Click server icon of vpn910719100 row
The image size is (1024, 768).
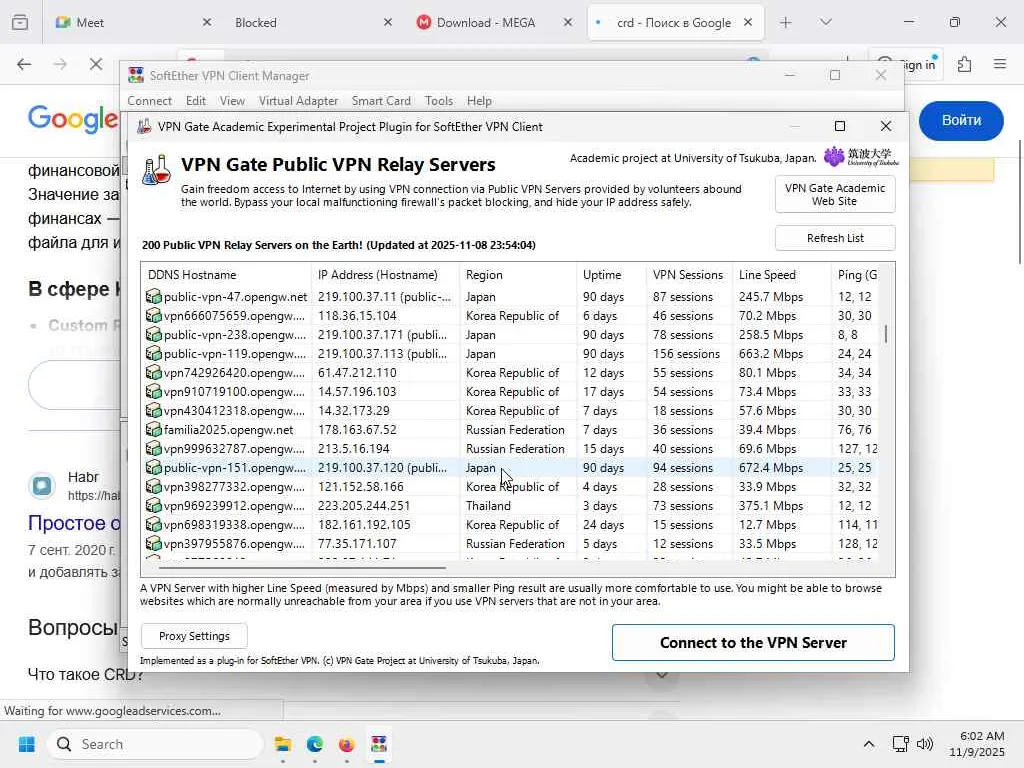[153, 391]
